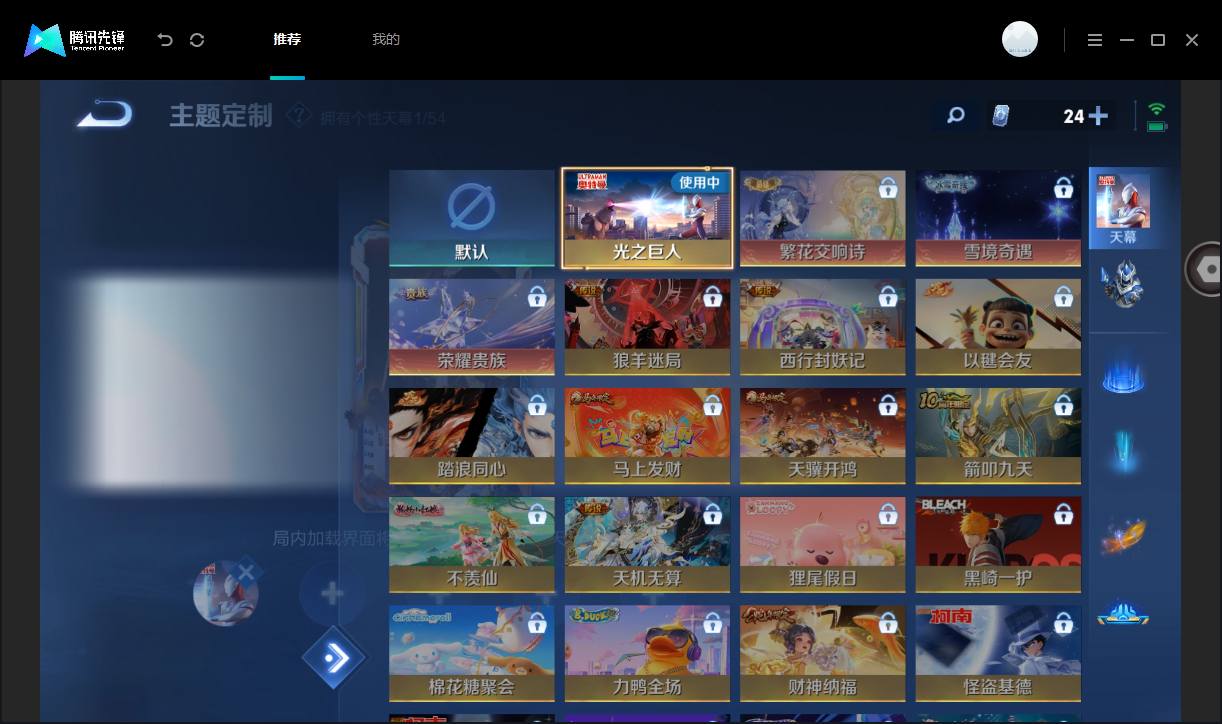
Task: Open the blue glowing portal sidebar category
Action: click(1123, 375)
